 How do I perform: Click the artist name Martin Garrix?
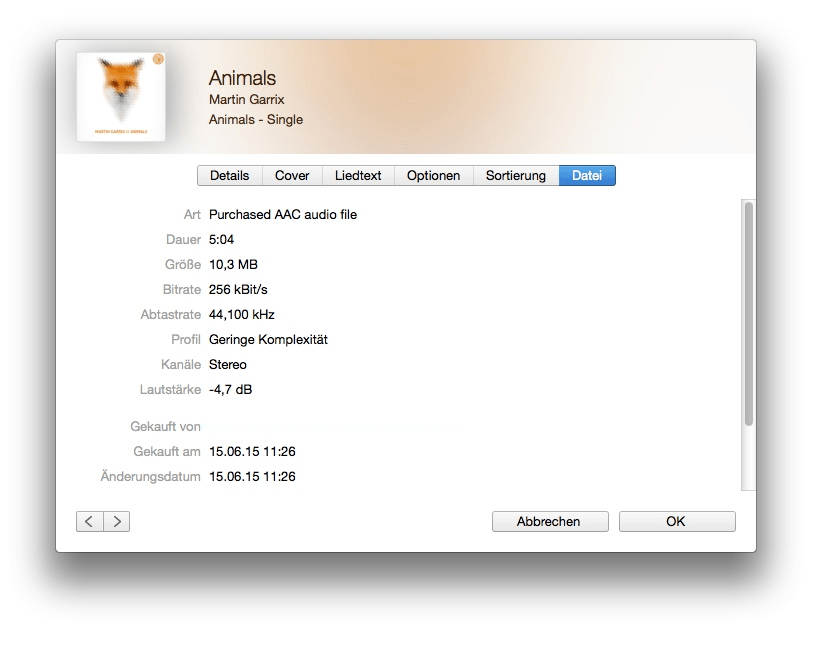click(x=247, y=100)
